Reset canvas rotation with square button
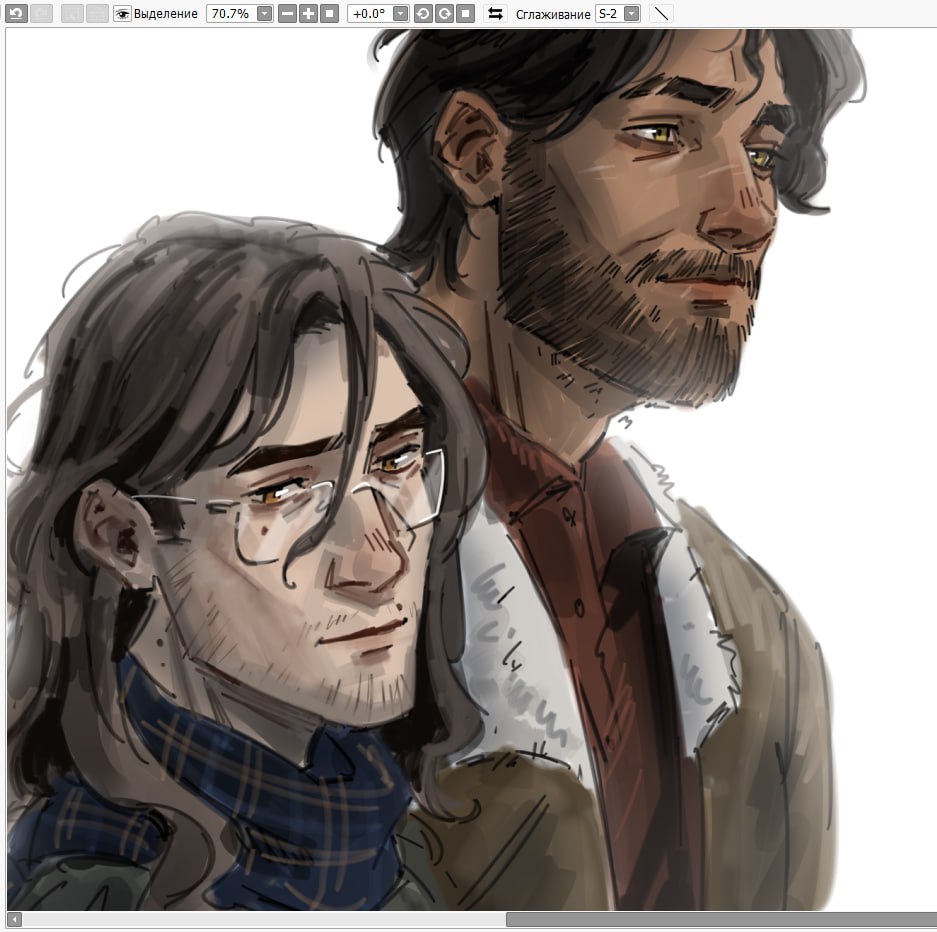 point(465,13)
